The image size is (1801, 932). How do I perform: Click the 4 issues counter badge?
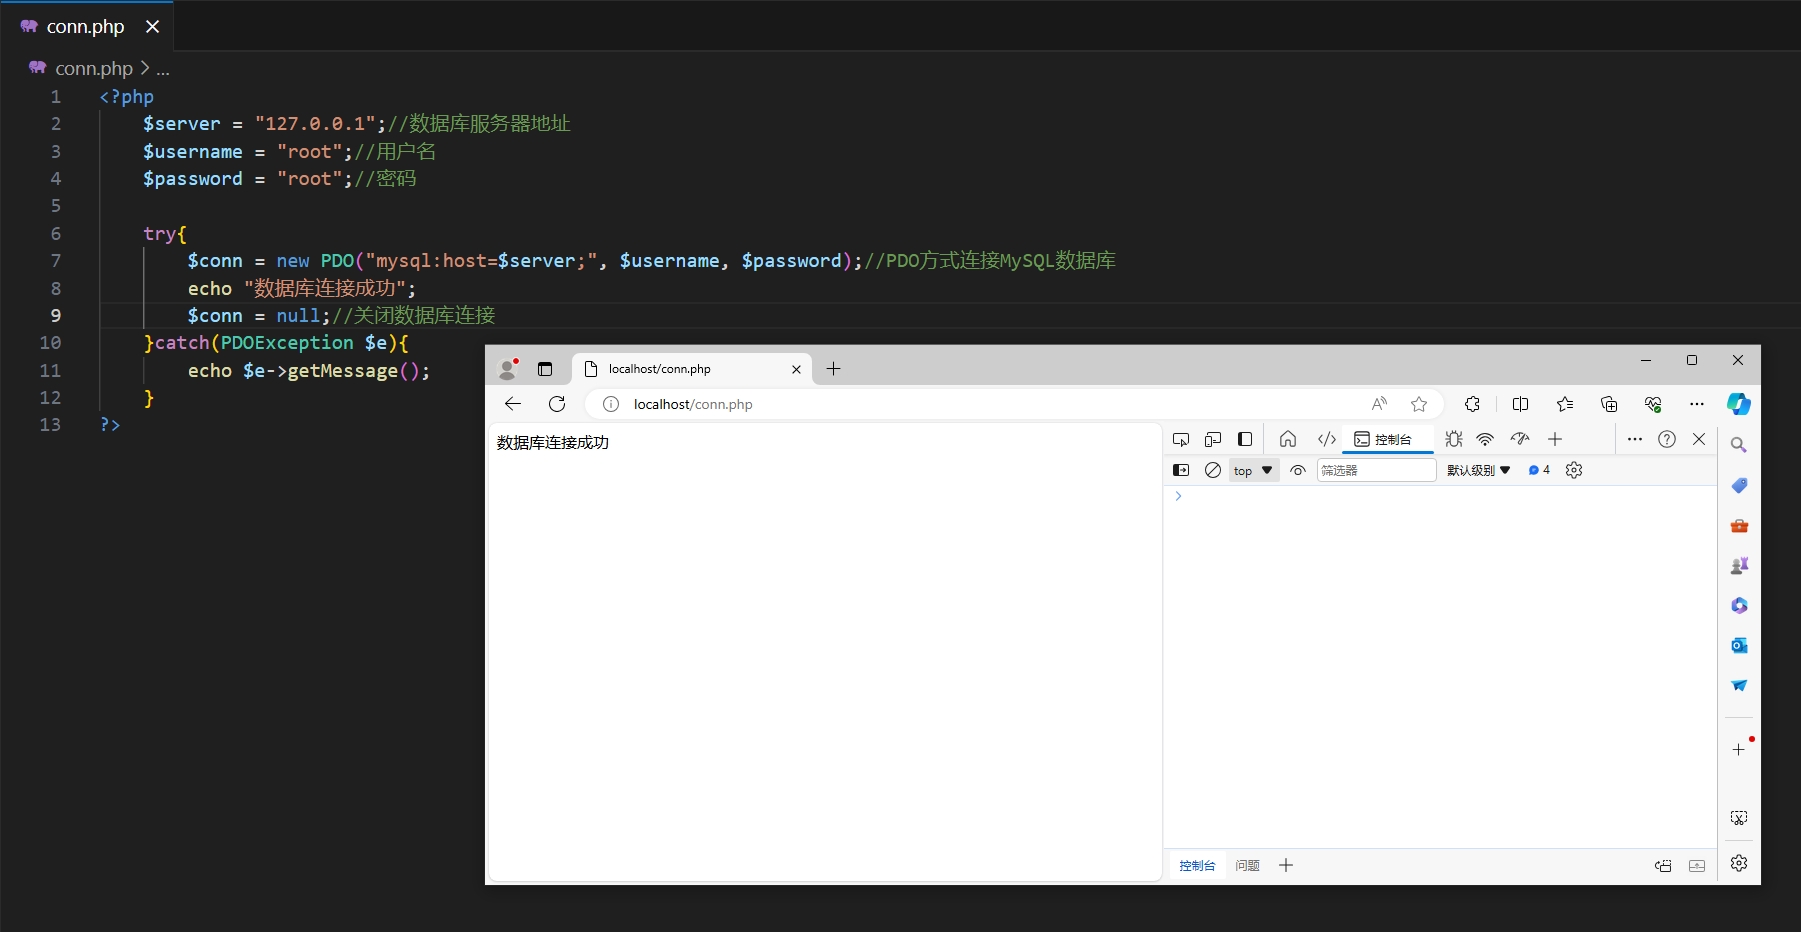tap(1539, 470)
